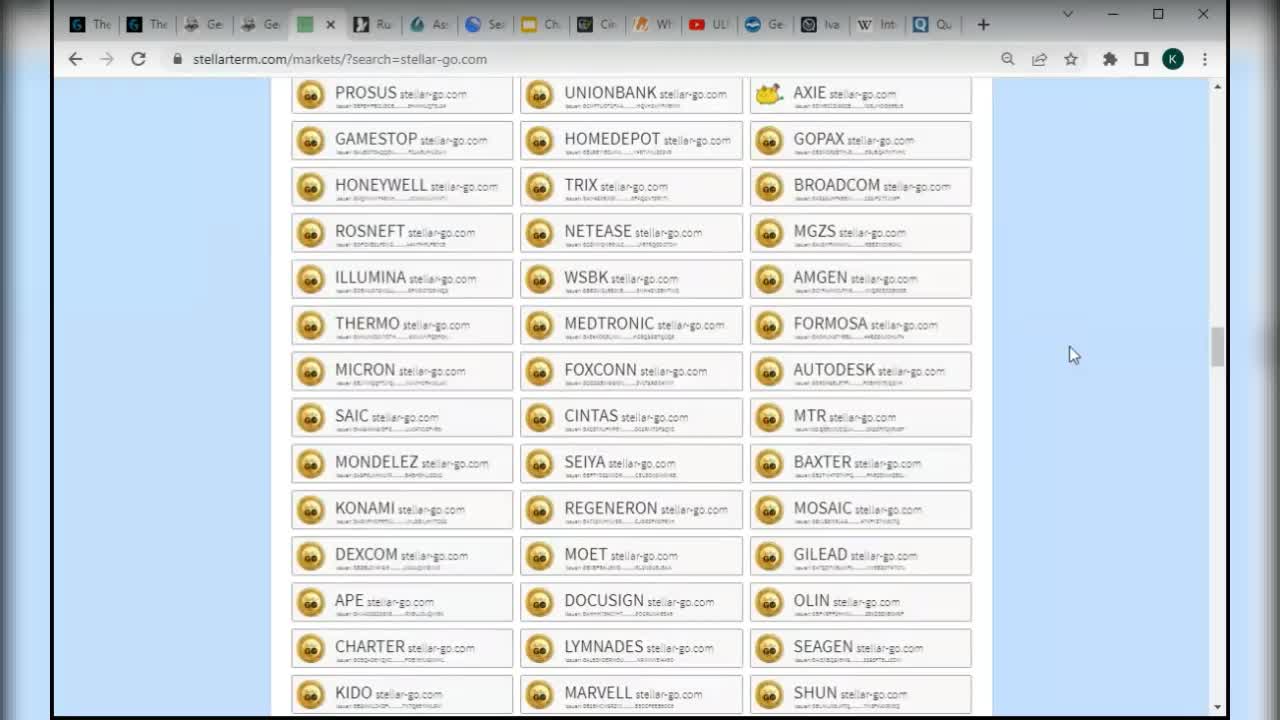Open the UNIONBANK market

click(x=631, y=95)
